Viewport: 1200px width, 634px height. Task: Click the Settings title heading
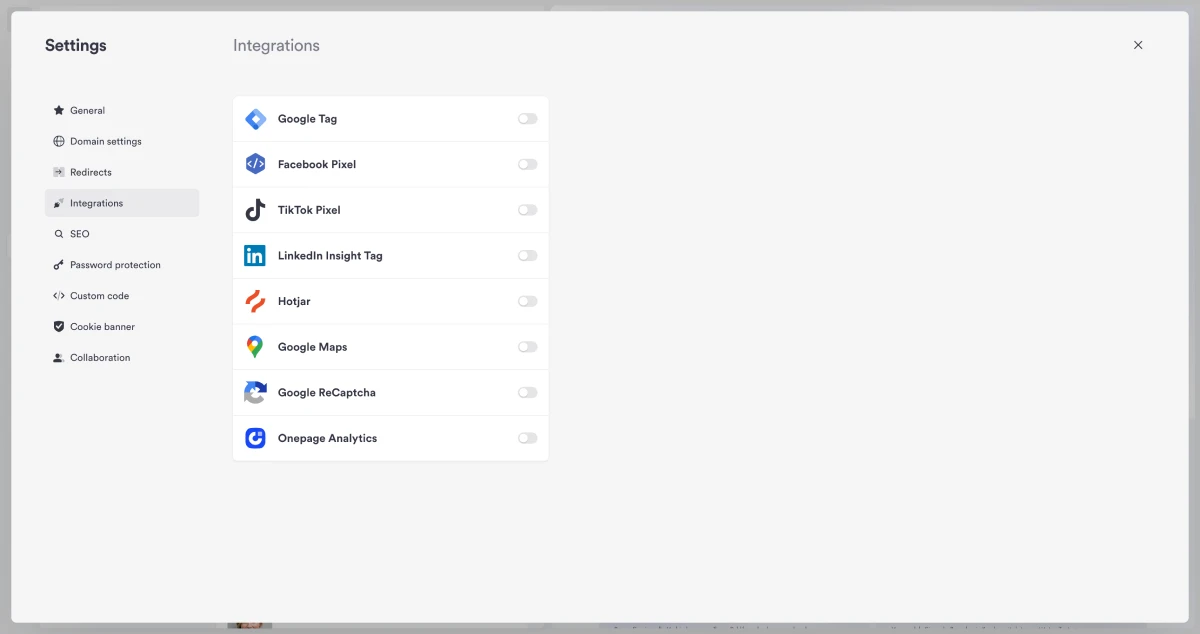point(76,45)
